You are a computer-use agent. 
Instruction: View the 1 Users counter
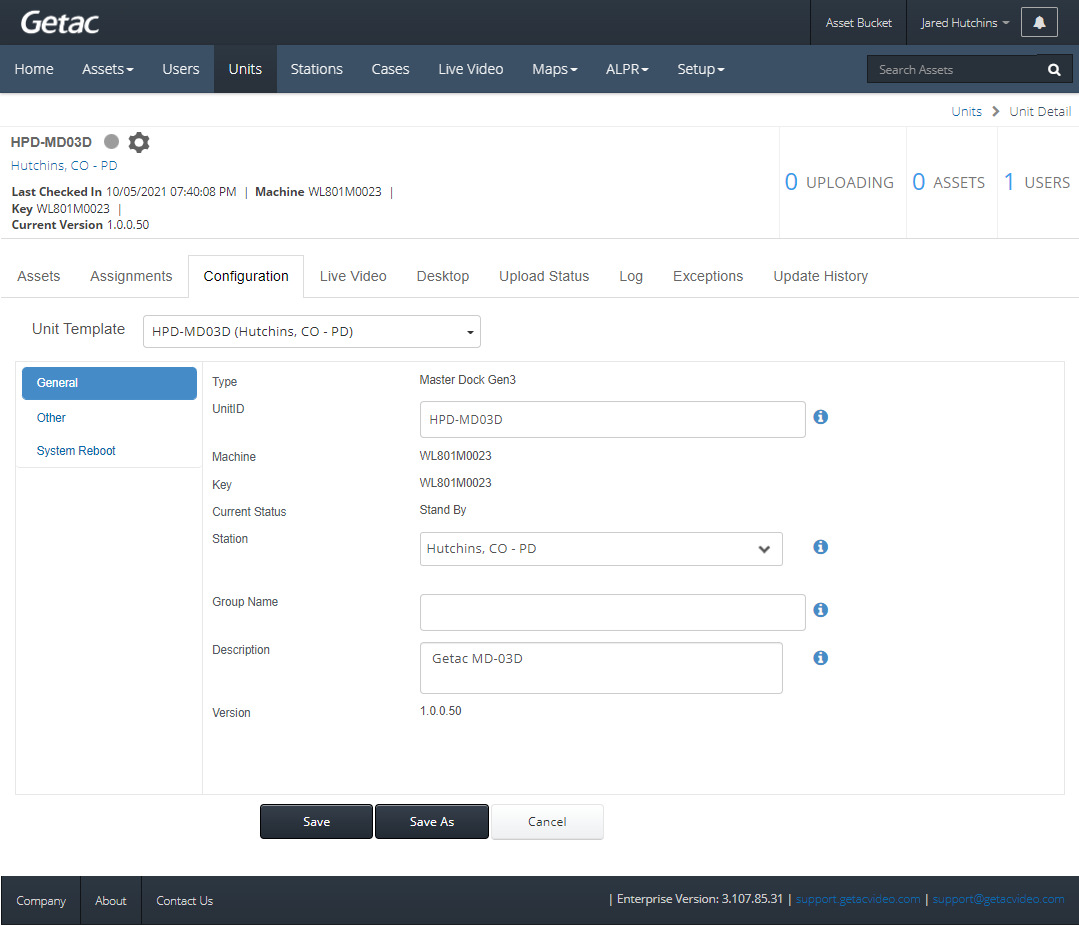click(x=1037, y=182)
